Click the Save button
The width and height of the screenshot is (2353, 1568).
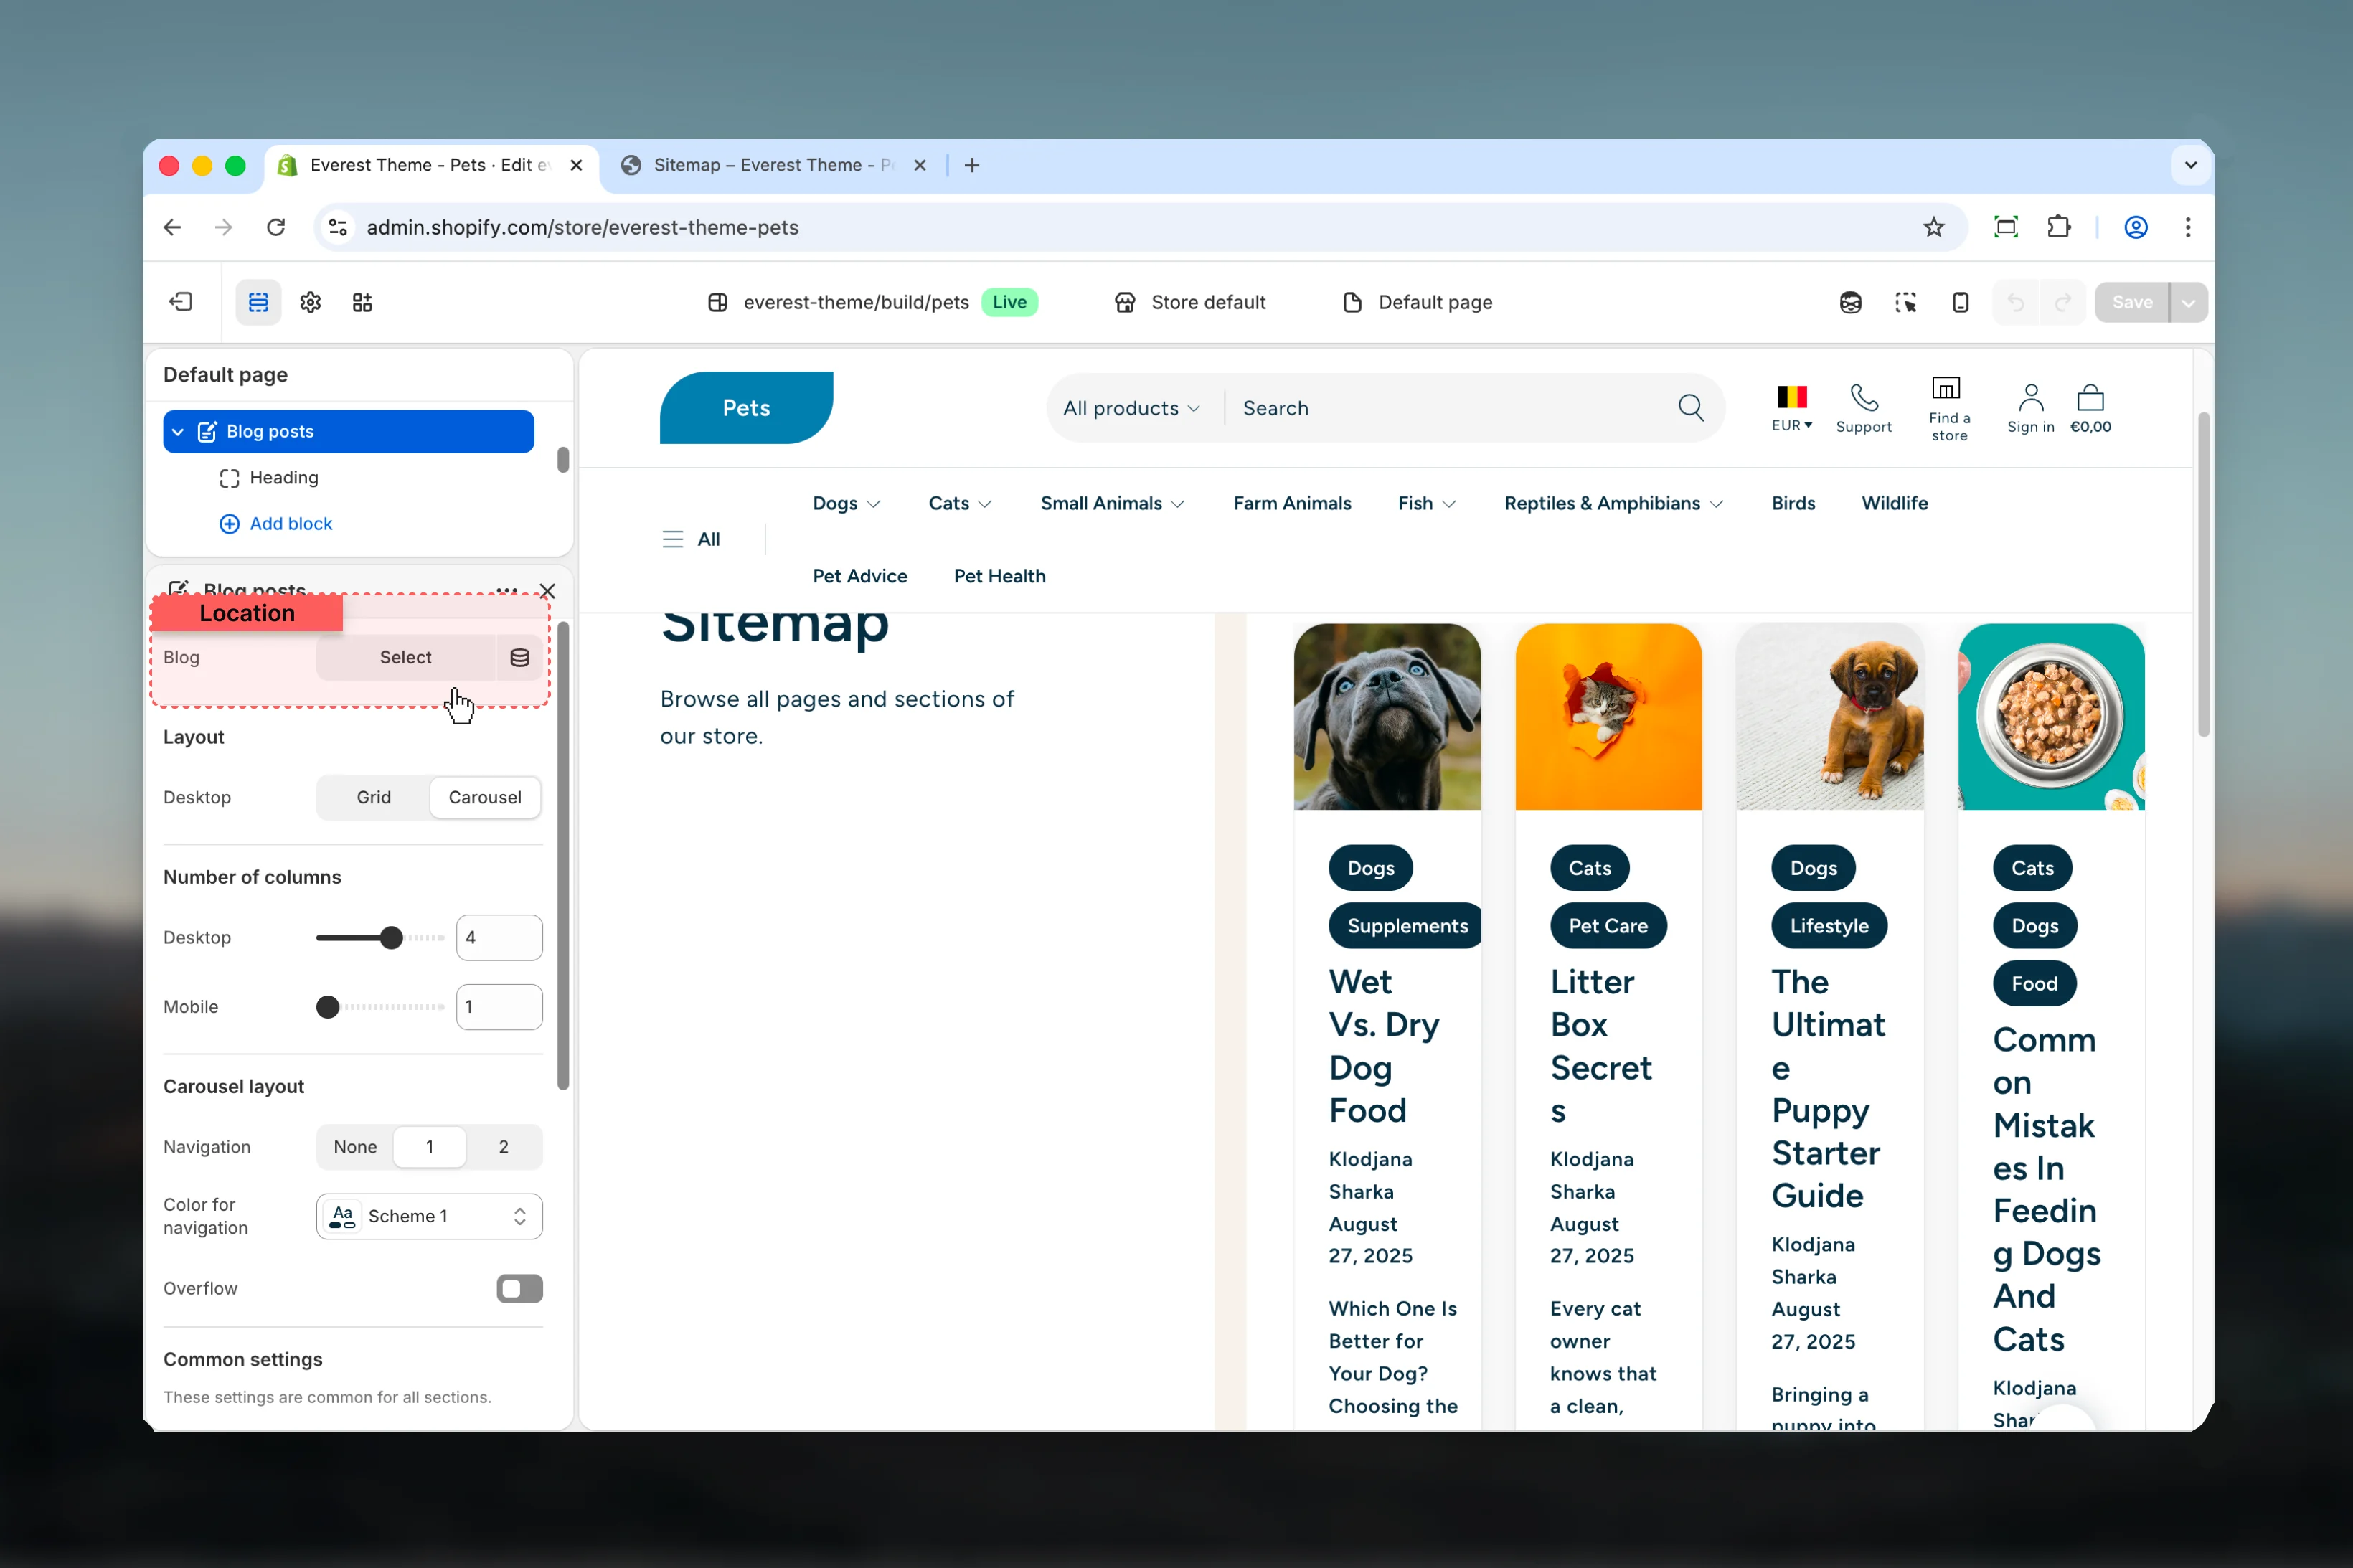click(x=2132, y=302)
